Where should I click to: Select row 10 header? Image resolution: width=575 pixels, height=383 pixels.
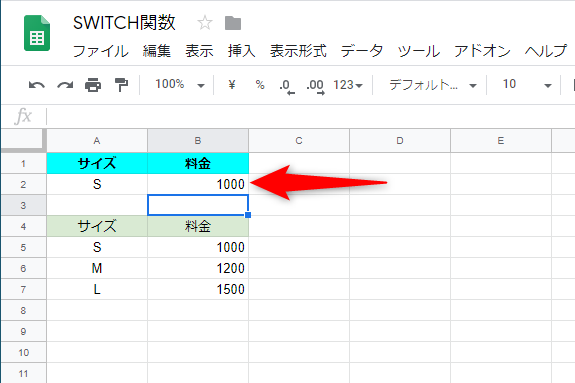[x=23, y=353]
